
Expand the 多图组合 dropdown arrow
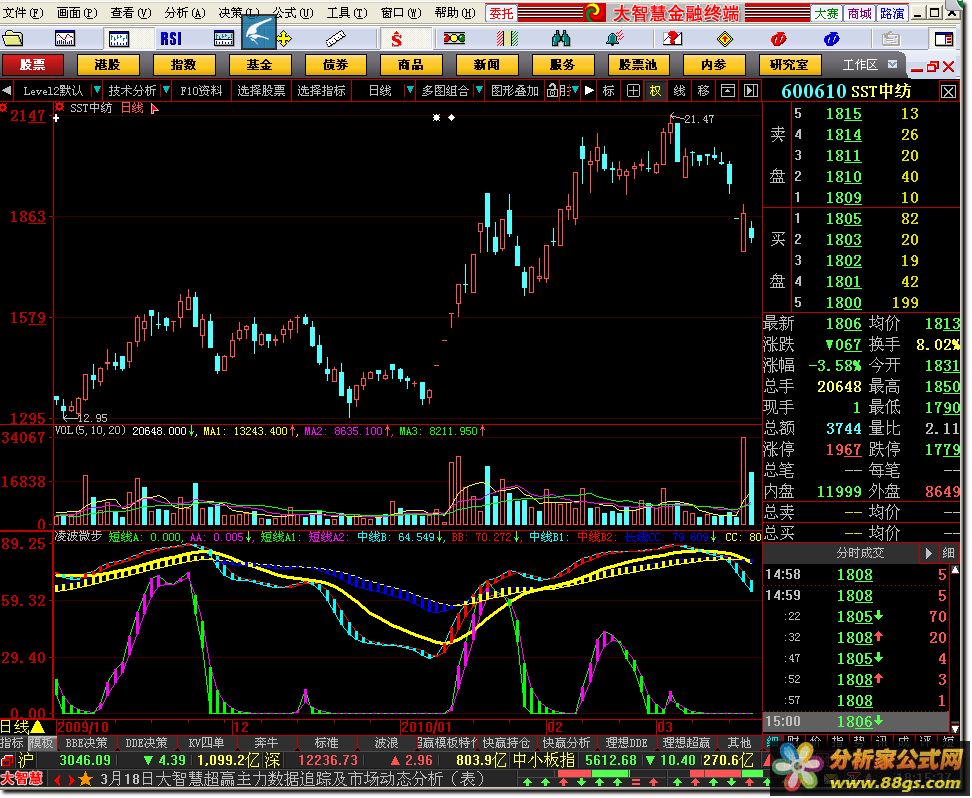tap(479, 91)
